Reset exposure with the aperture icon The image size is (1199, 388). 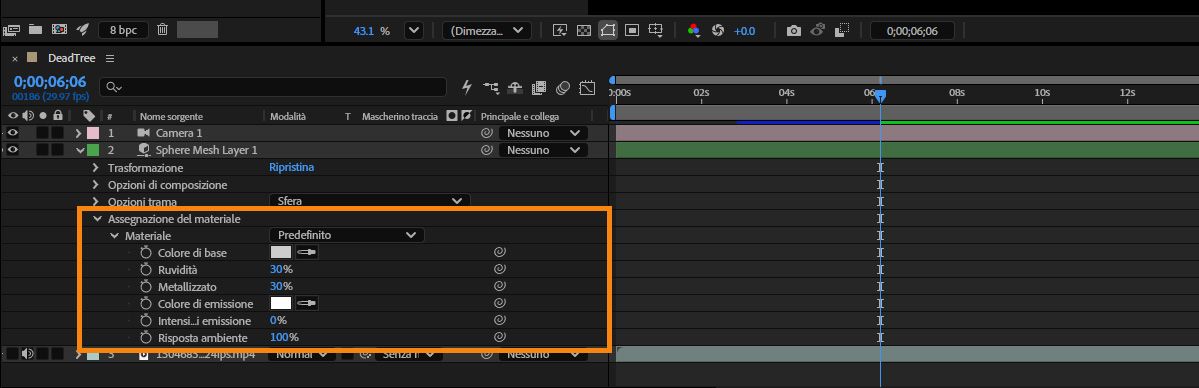tap(717, 31)
